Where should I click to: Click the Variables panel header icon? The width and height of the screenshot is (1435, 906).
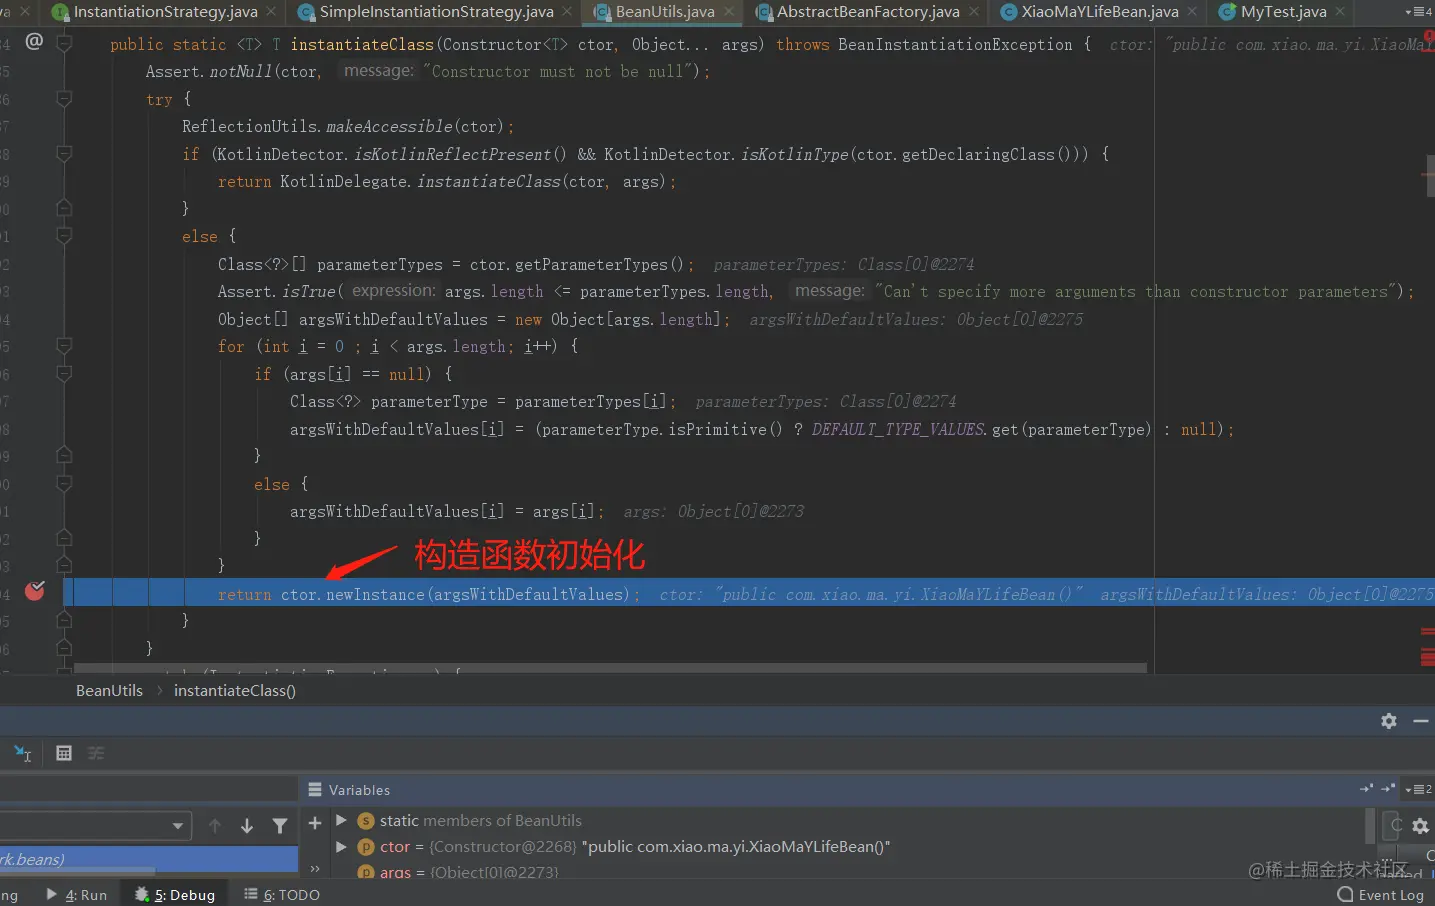(315, 790)
